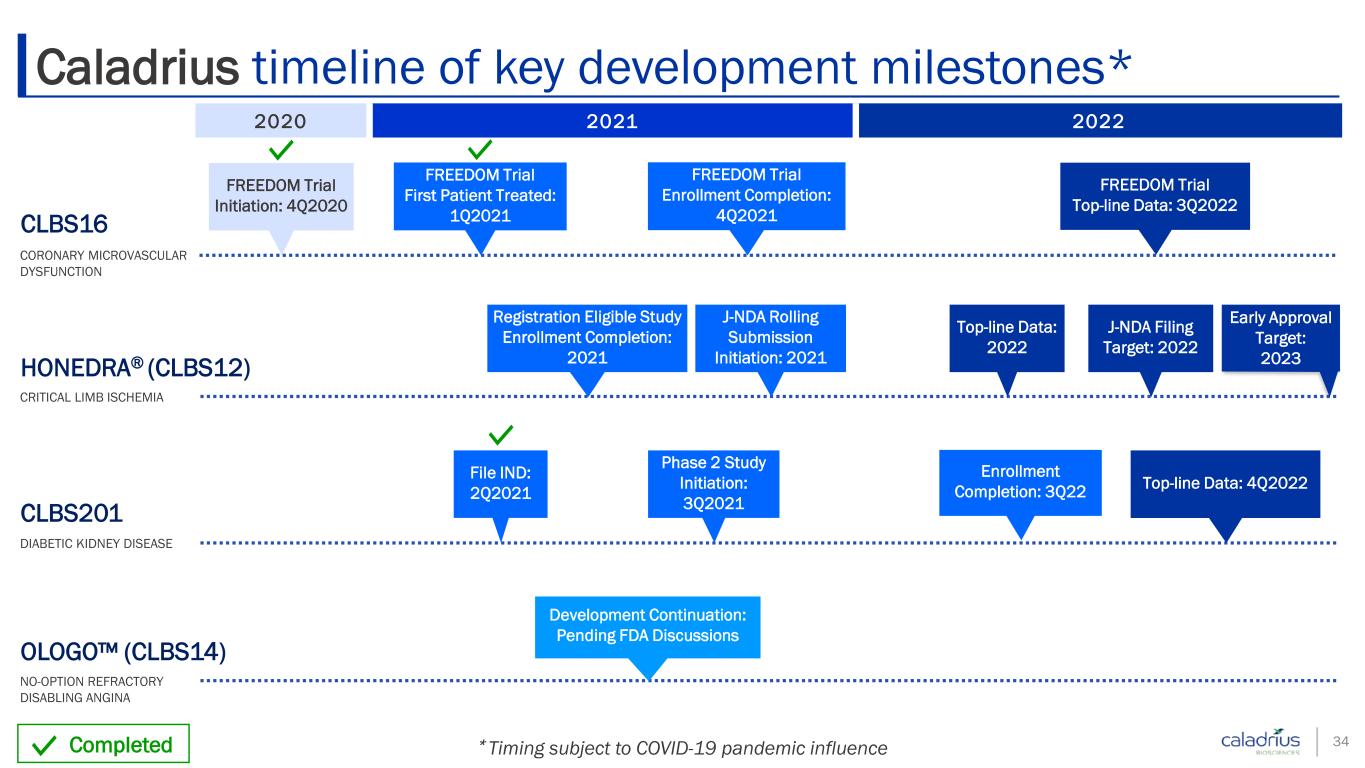Select the 2021 year header
Image resolution: width=1365 pixels, height=768 pixels.
(x=612, y=122)
